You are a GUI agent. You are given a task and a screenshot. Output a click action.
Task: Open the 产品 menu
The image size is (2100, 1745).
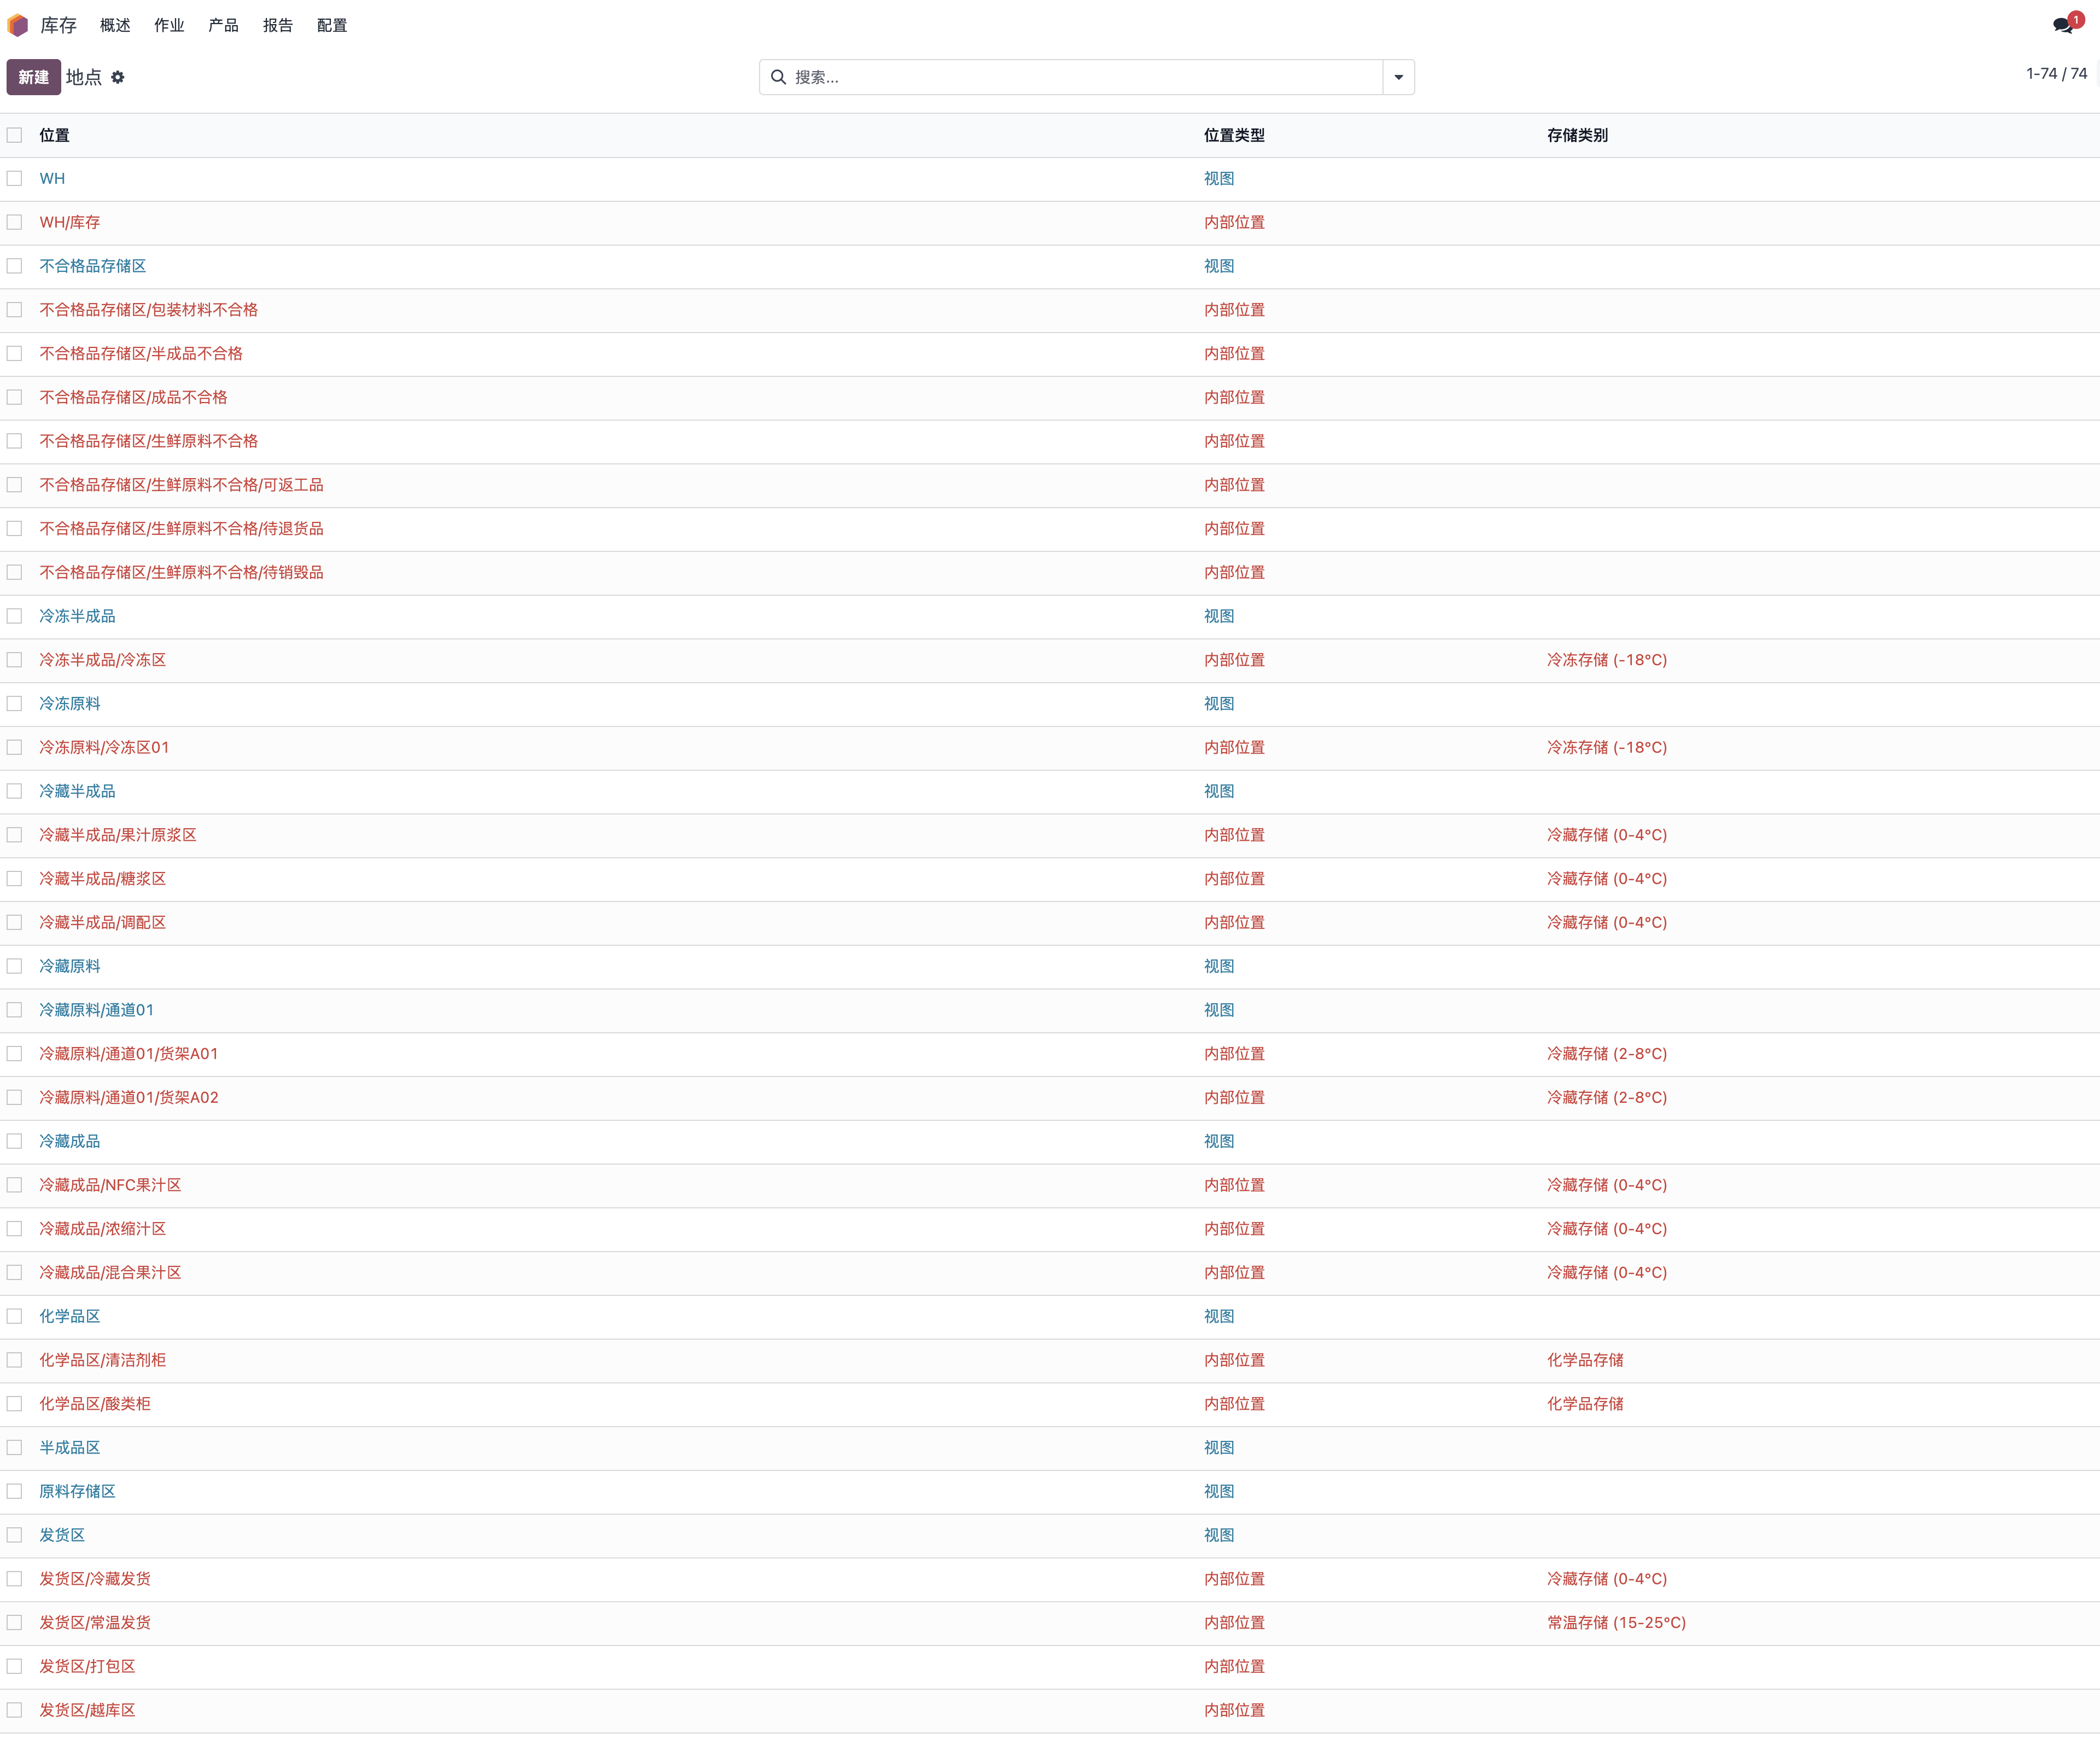pos(223,25)
